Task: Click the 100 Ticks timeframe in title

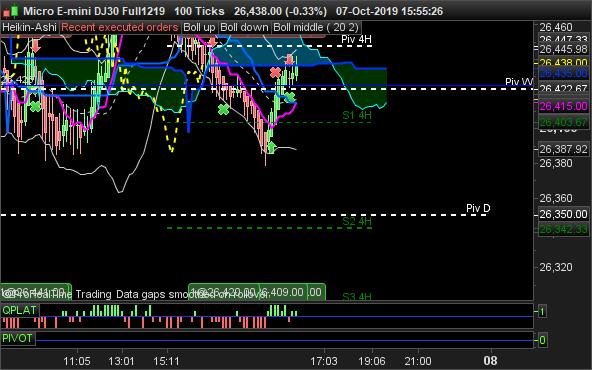Action: coord(199,11)
